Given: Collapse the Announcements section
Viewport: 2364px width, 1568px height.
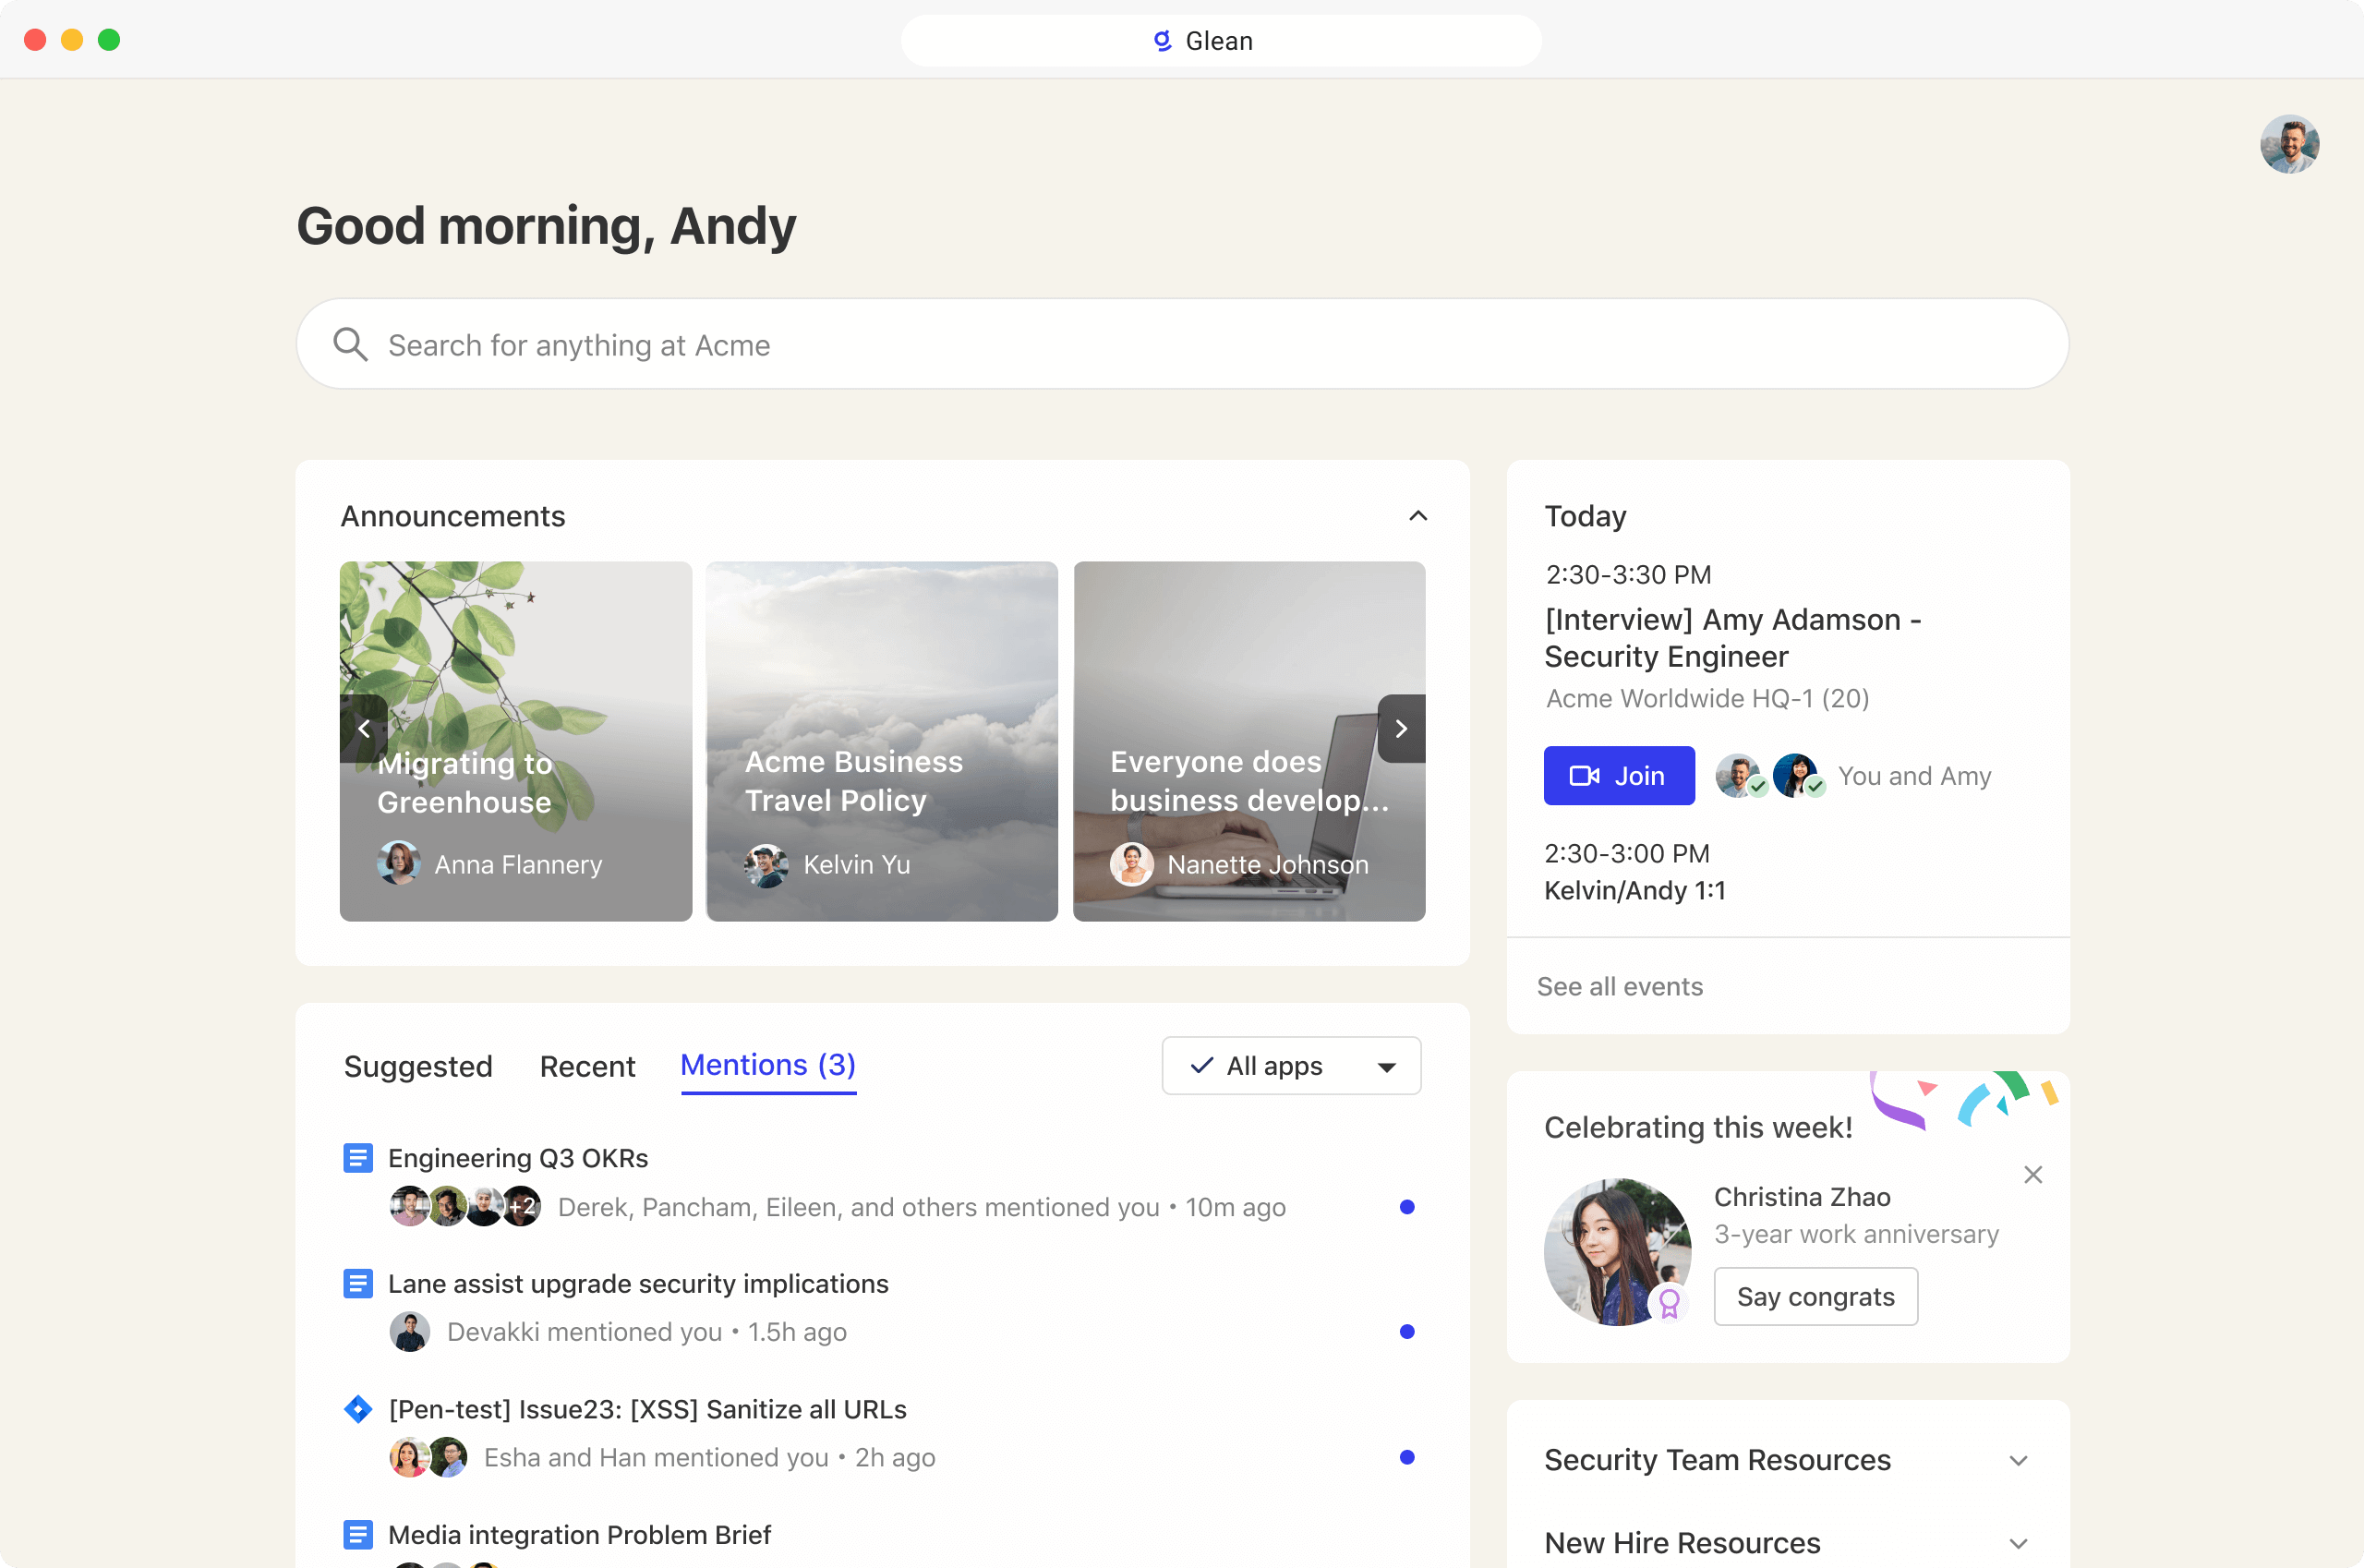Looking at the screenshot, I should (1417, 516).
